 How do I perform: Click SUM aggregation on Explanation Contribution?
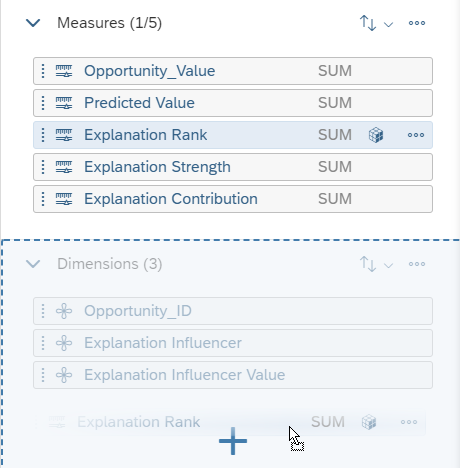tap(335, 199)
